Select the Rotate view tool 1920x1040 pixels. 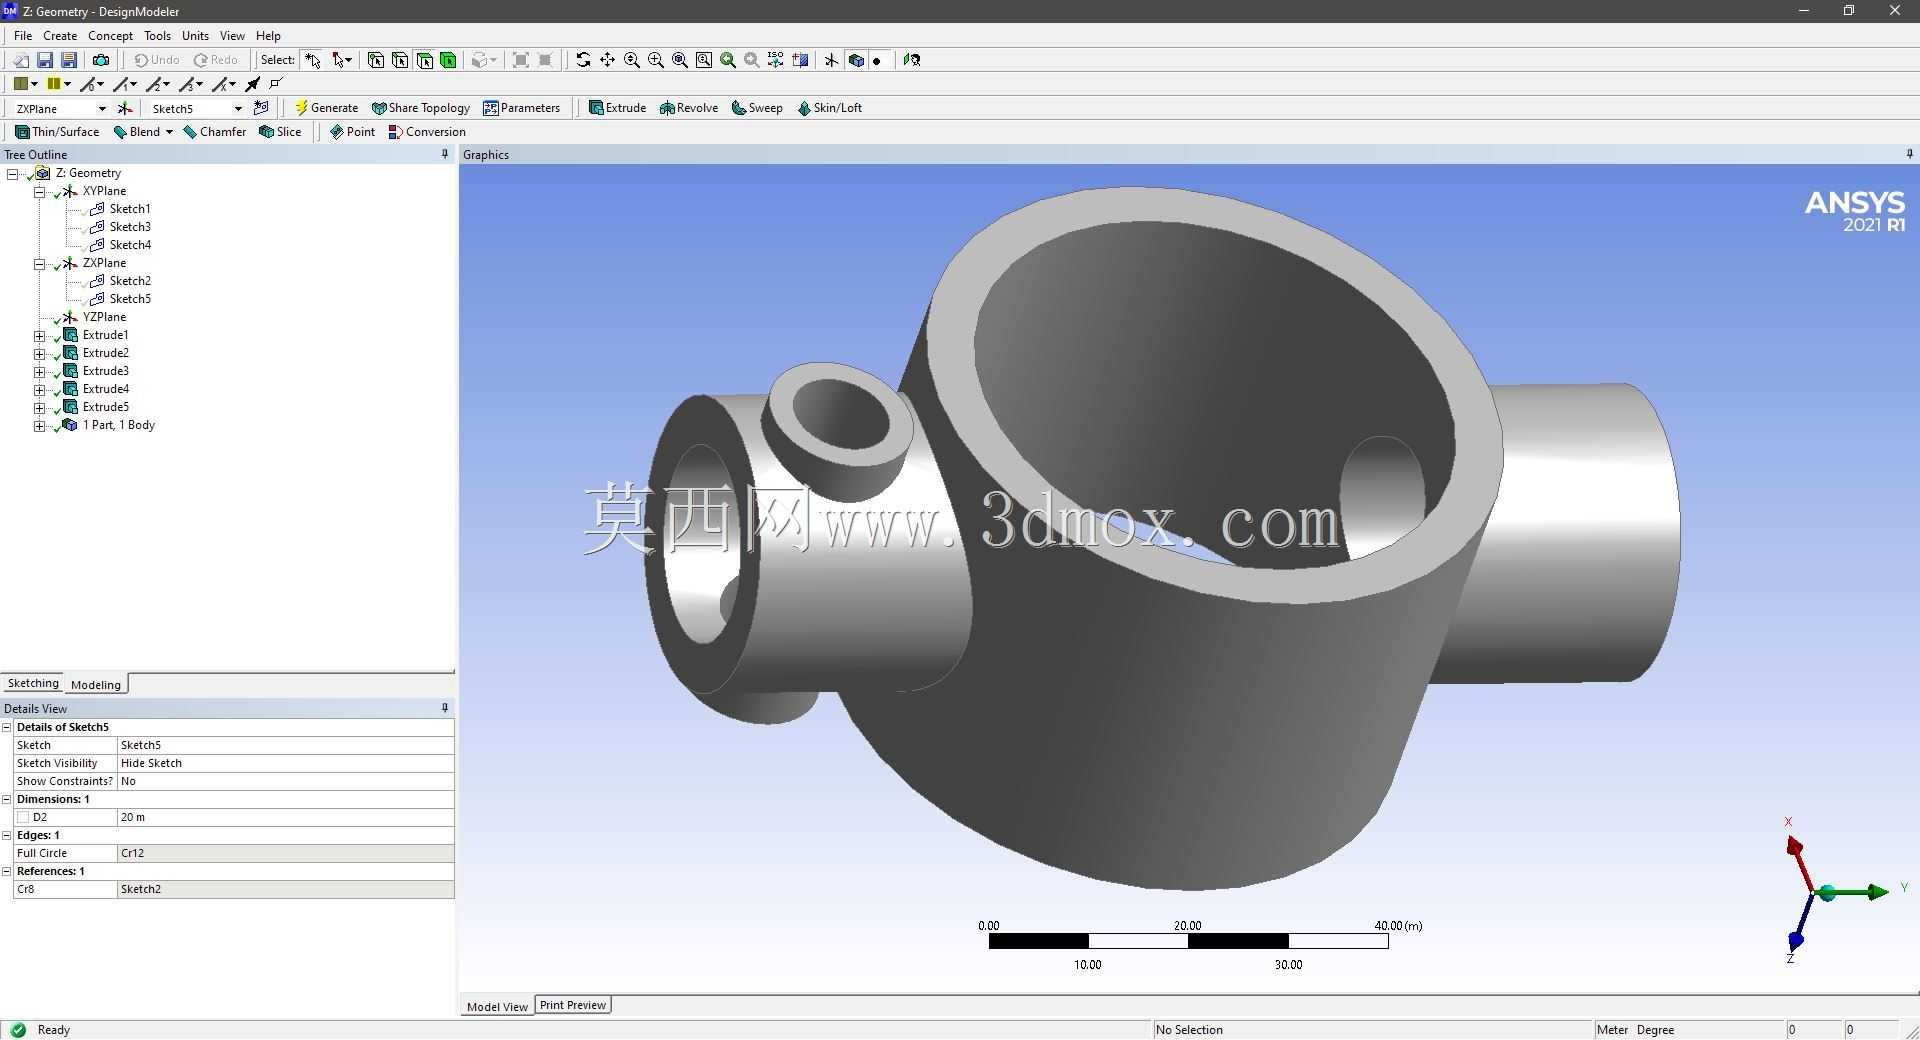click(583, 60)
